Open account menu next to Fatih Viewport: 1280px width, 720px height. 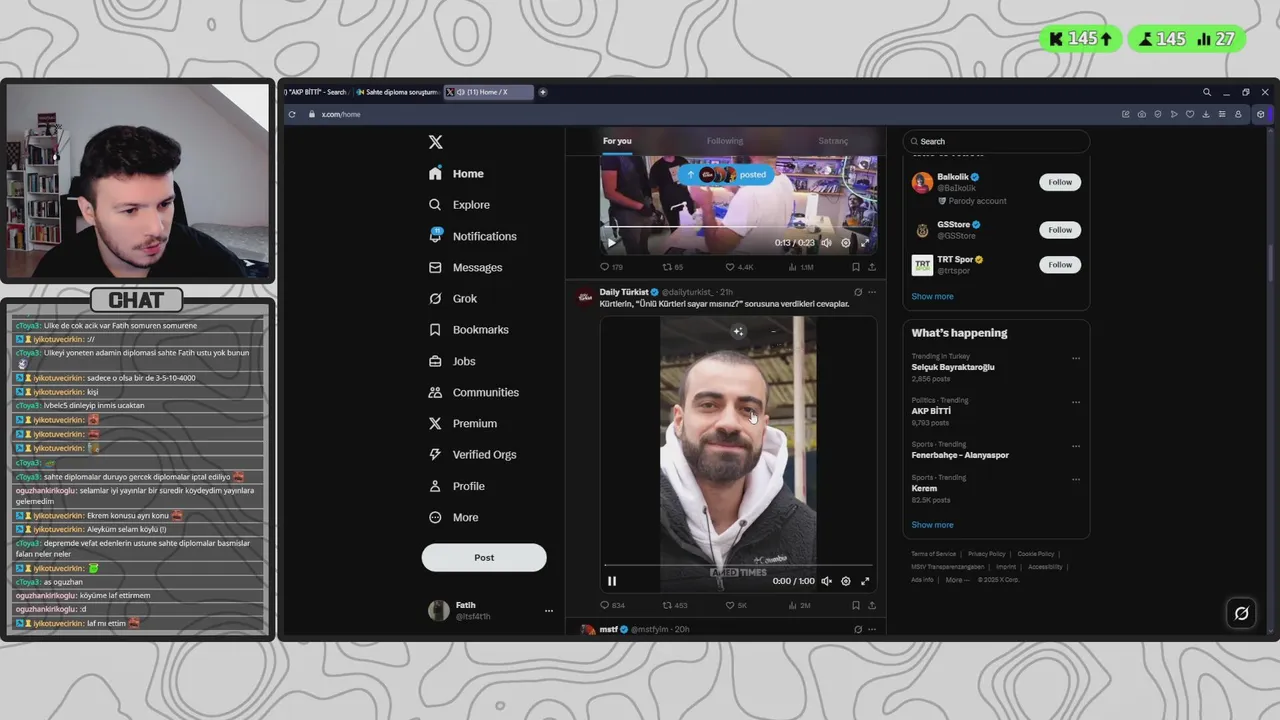548,610
